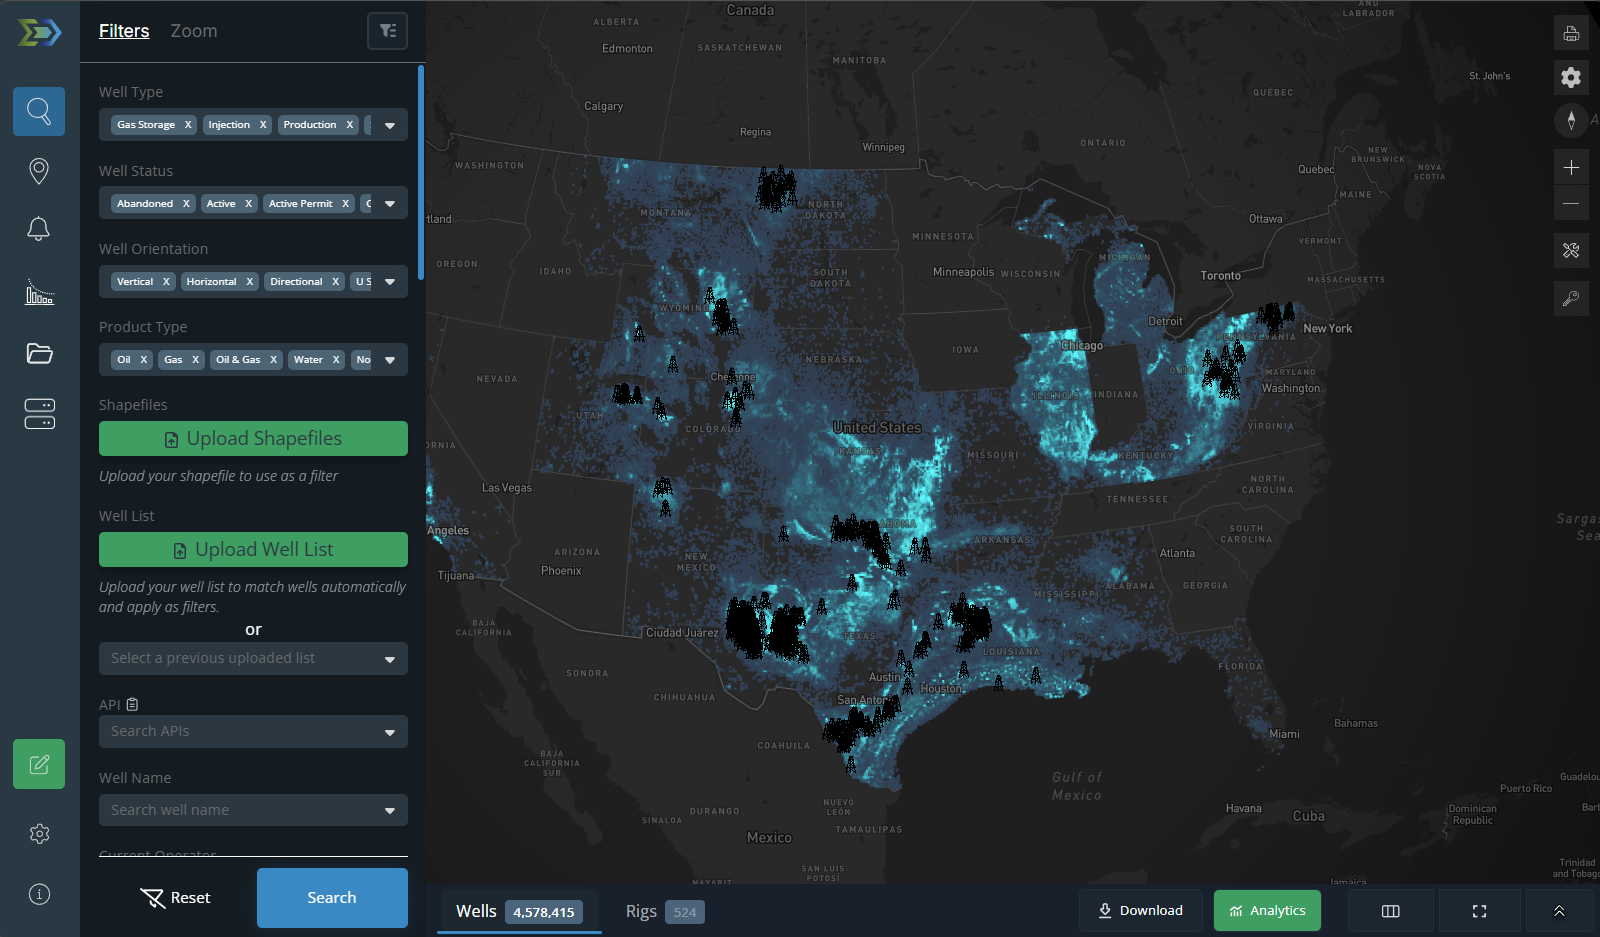1600x937 pixels.
Task: Open the server-style sidebar icon below the folder
Action: (39, 414)
